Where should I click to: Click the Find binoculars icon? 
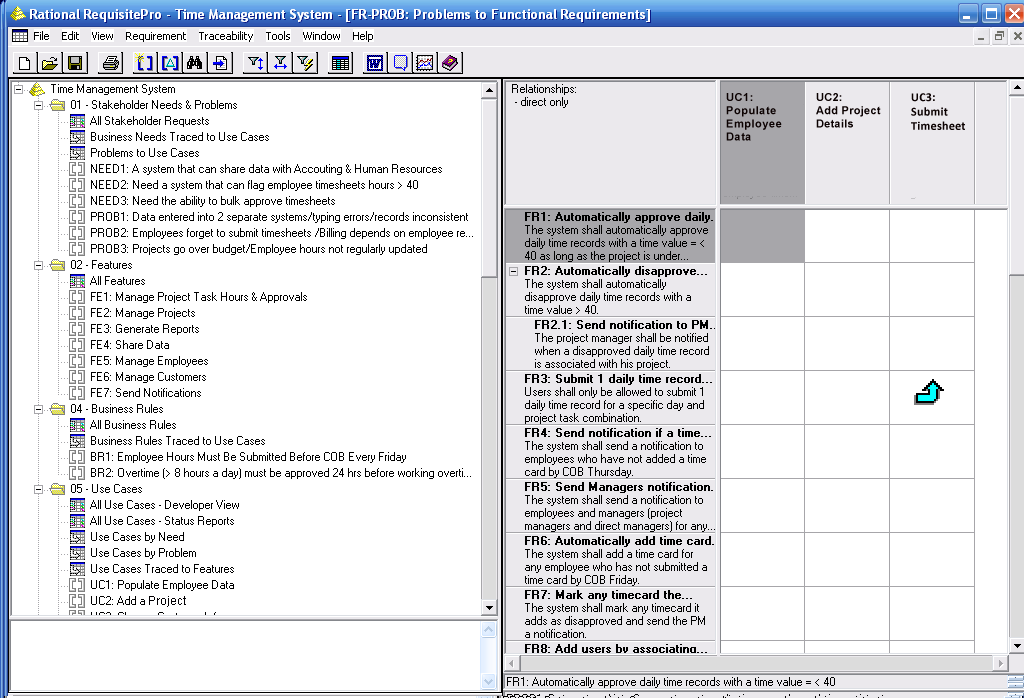tap(195, 63)
